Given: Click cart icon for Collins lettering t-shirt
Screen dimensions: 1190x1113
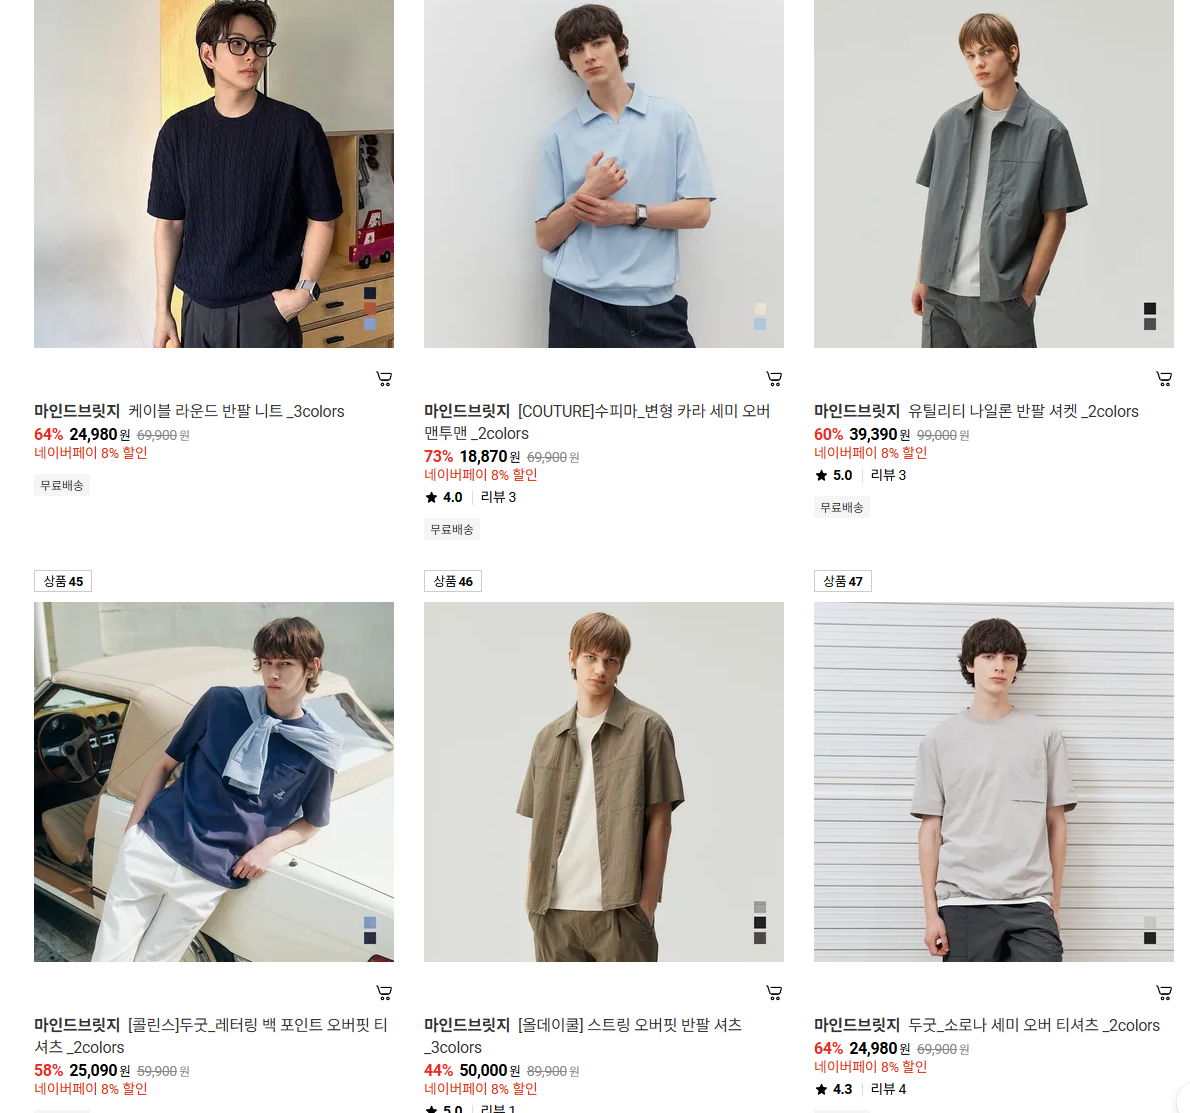Looking at the screenshot, I should [x=384, y=992].
